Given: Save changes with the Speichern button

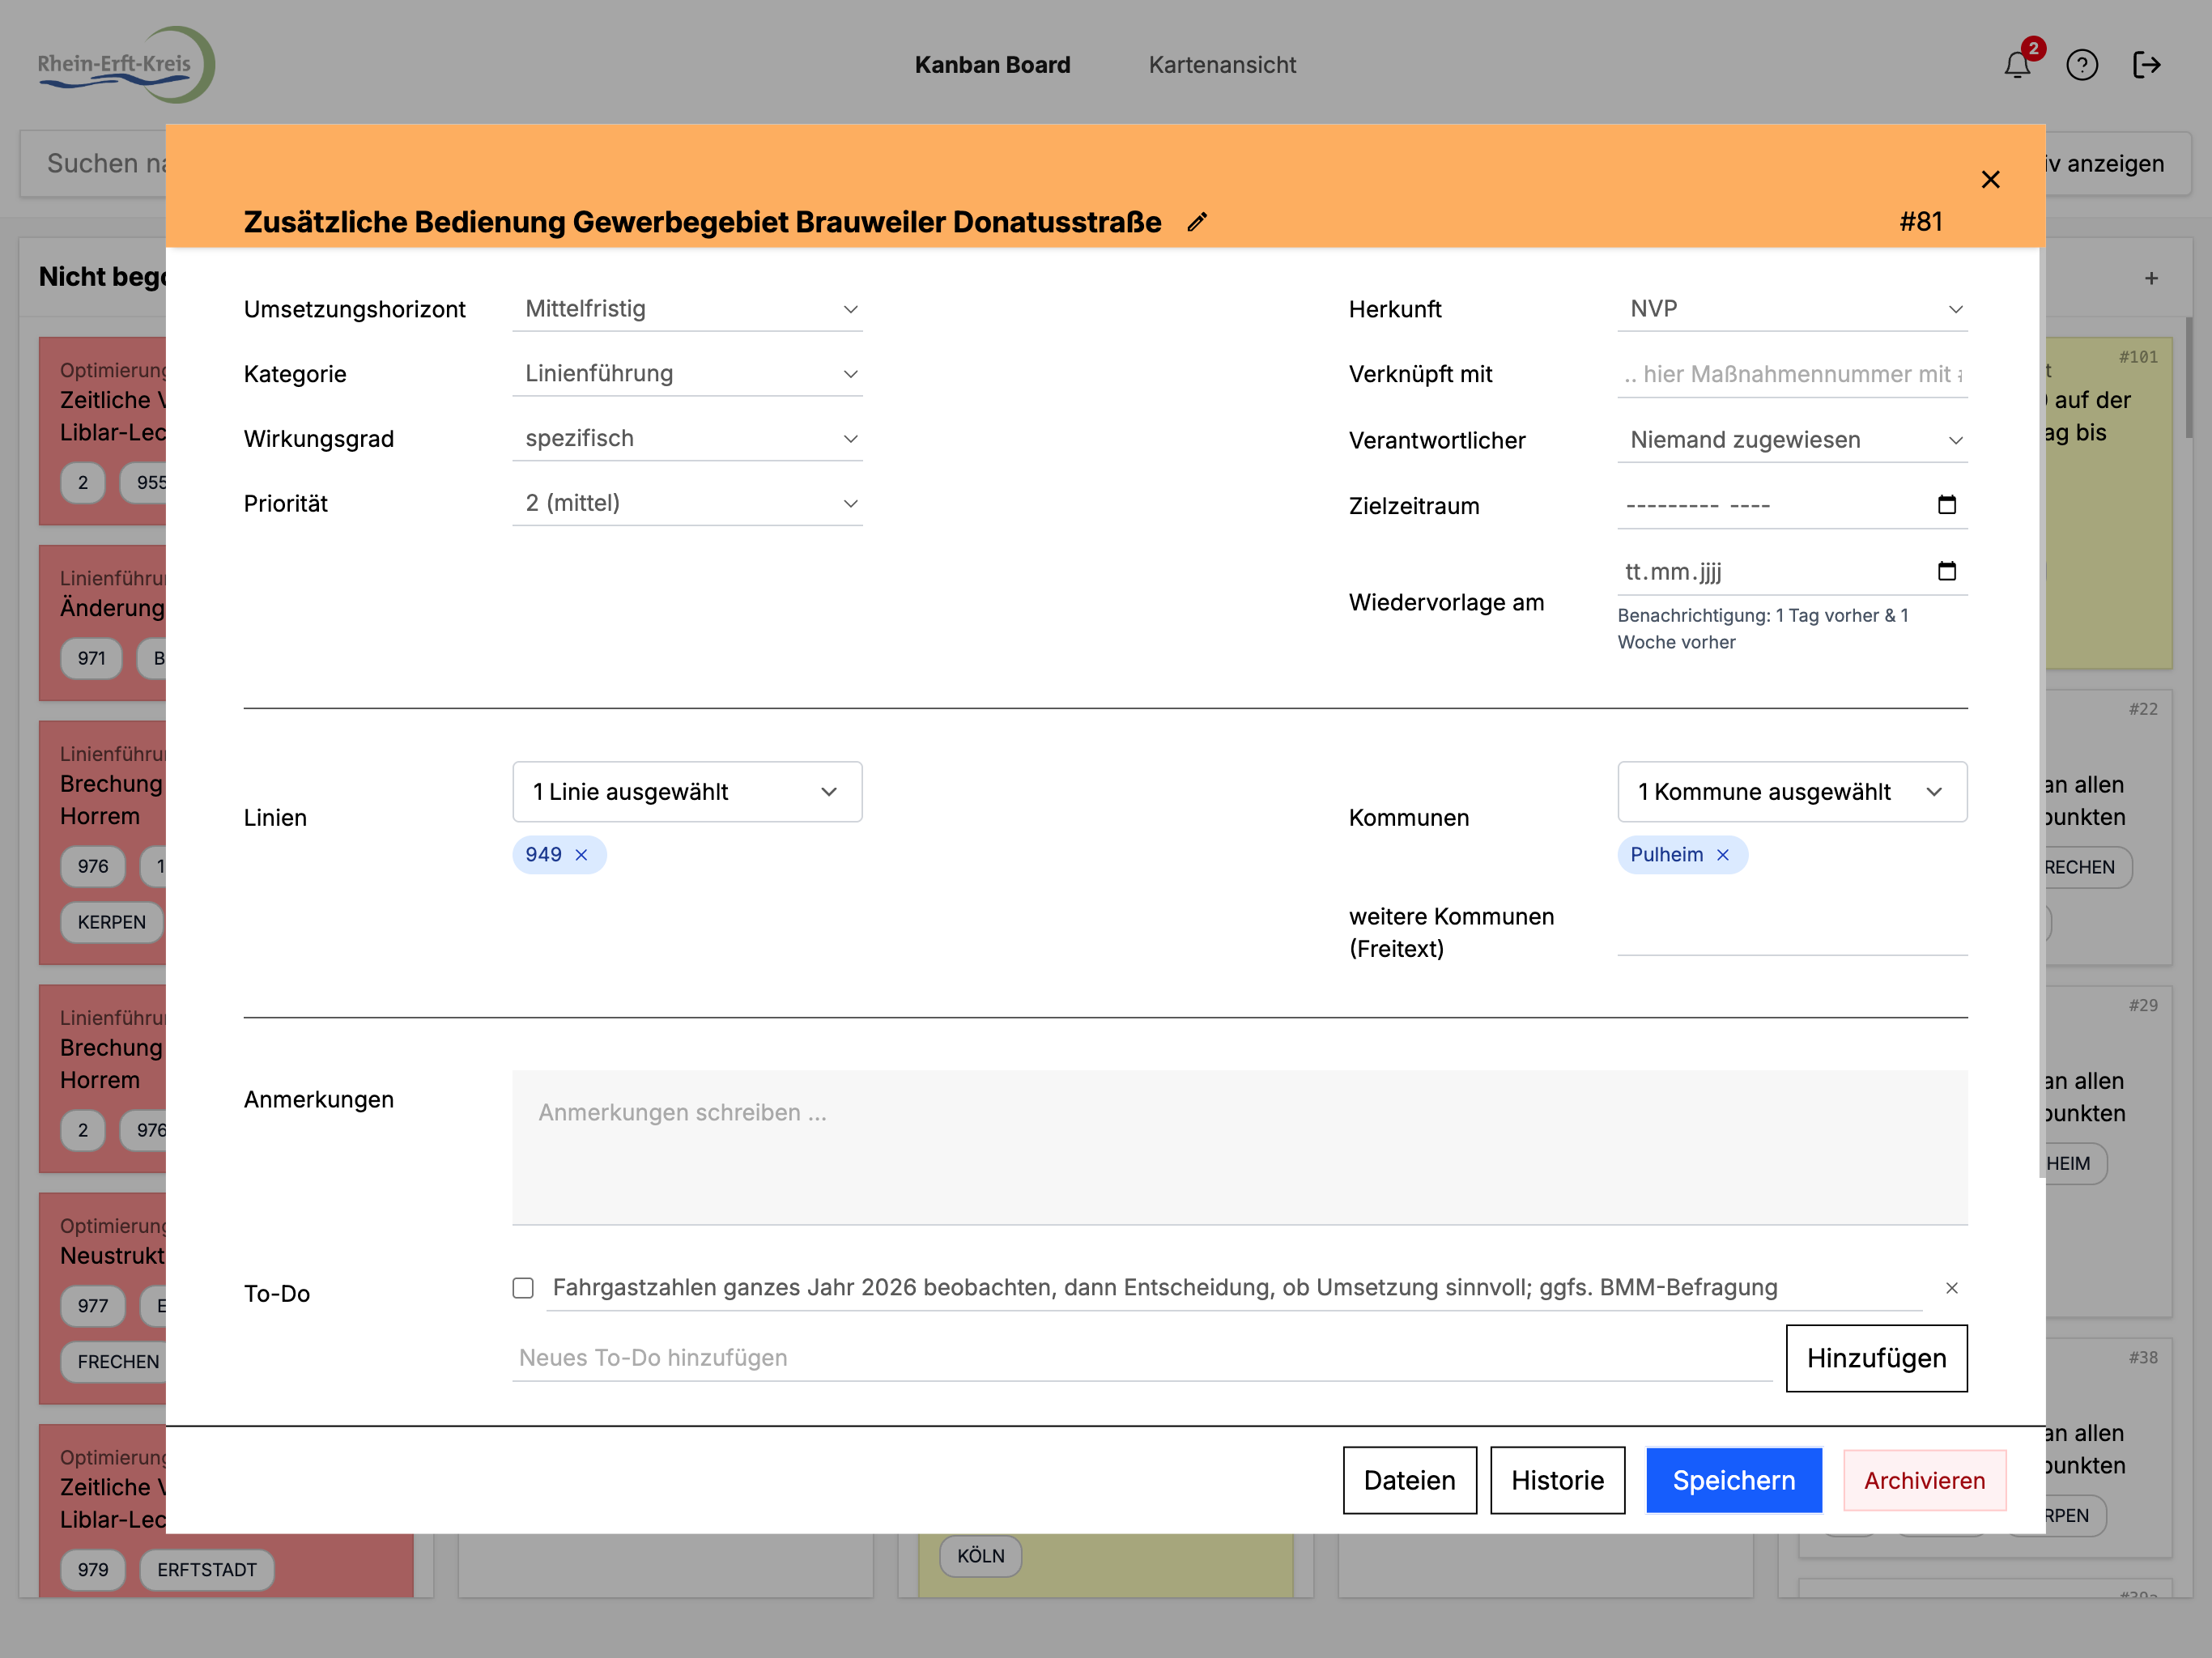Looking at the screenshot, I should (x=1733, y=1480).
